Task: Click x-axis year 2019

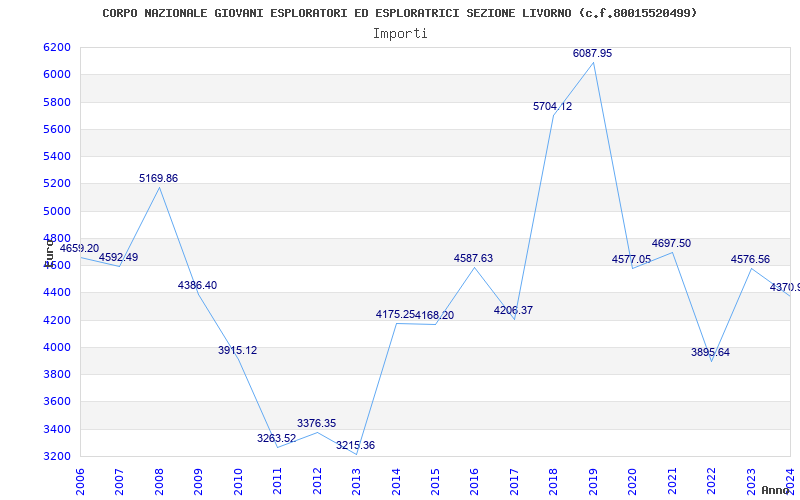Action: coord(593,482)
